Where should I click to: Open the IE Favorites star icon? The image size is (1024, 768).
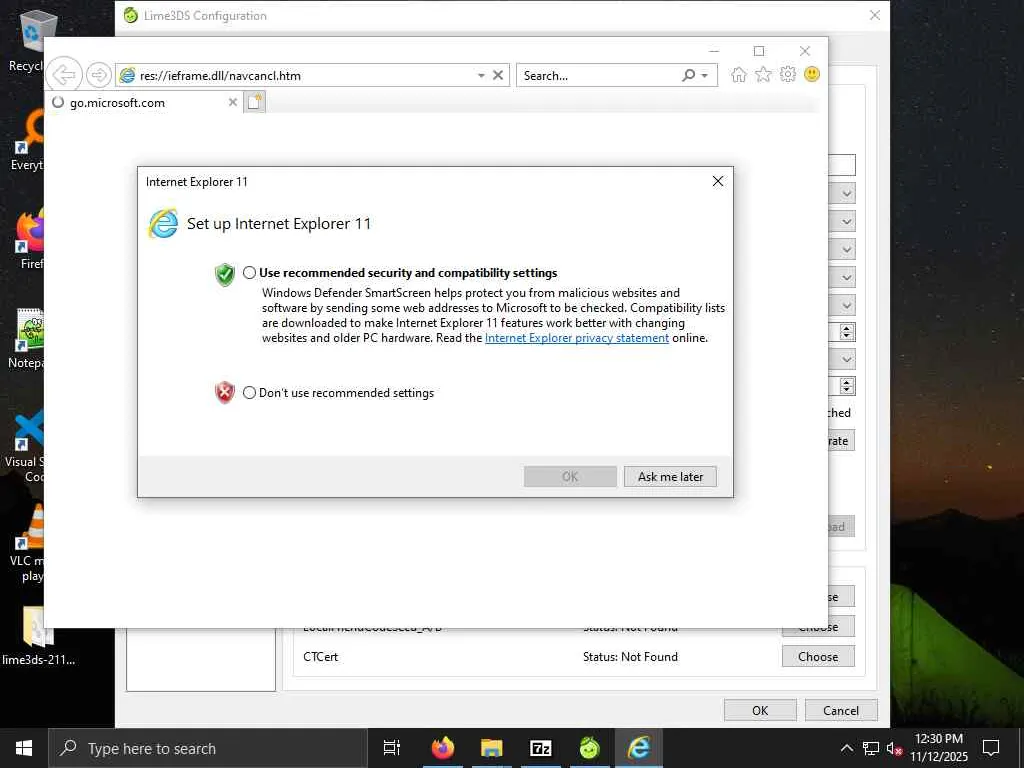763,74
